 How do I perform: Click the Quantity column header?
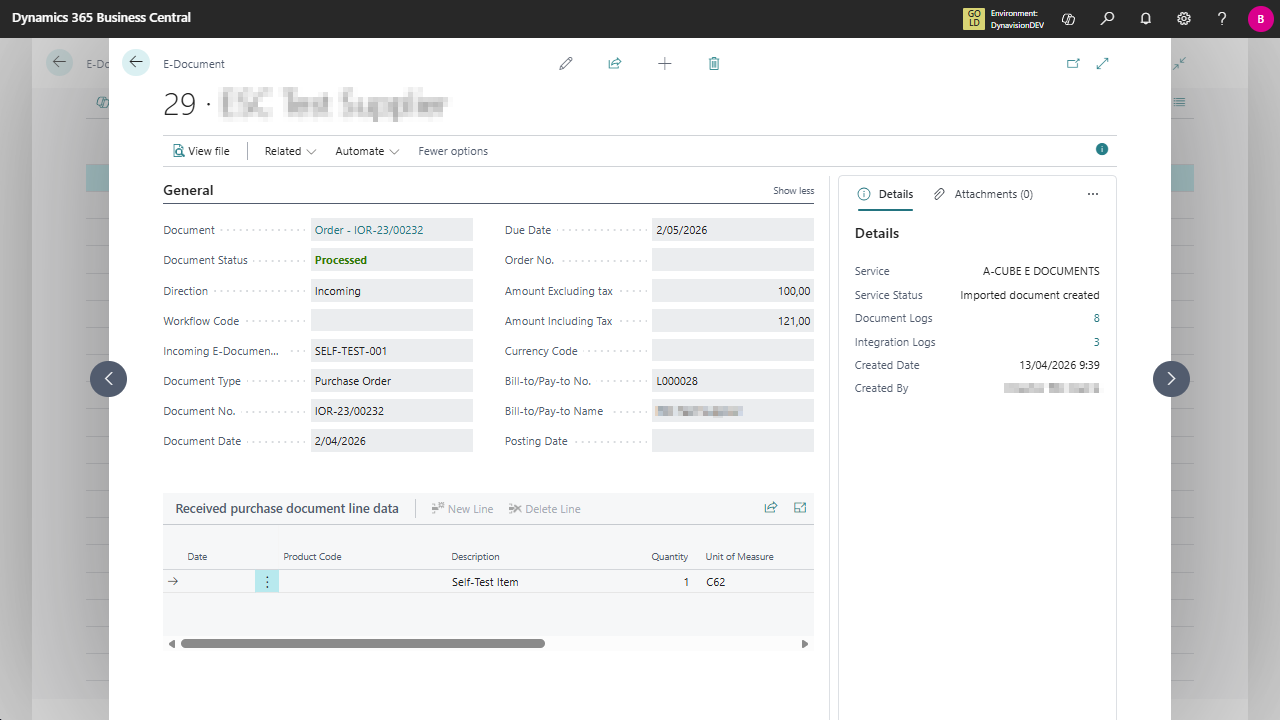670,557
